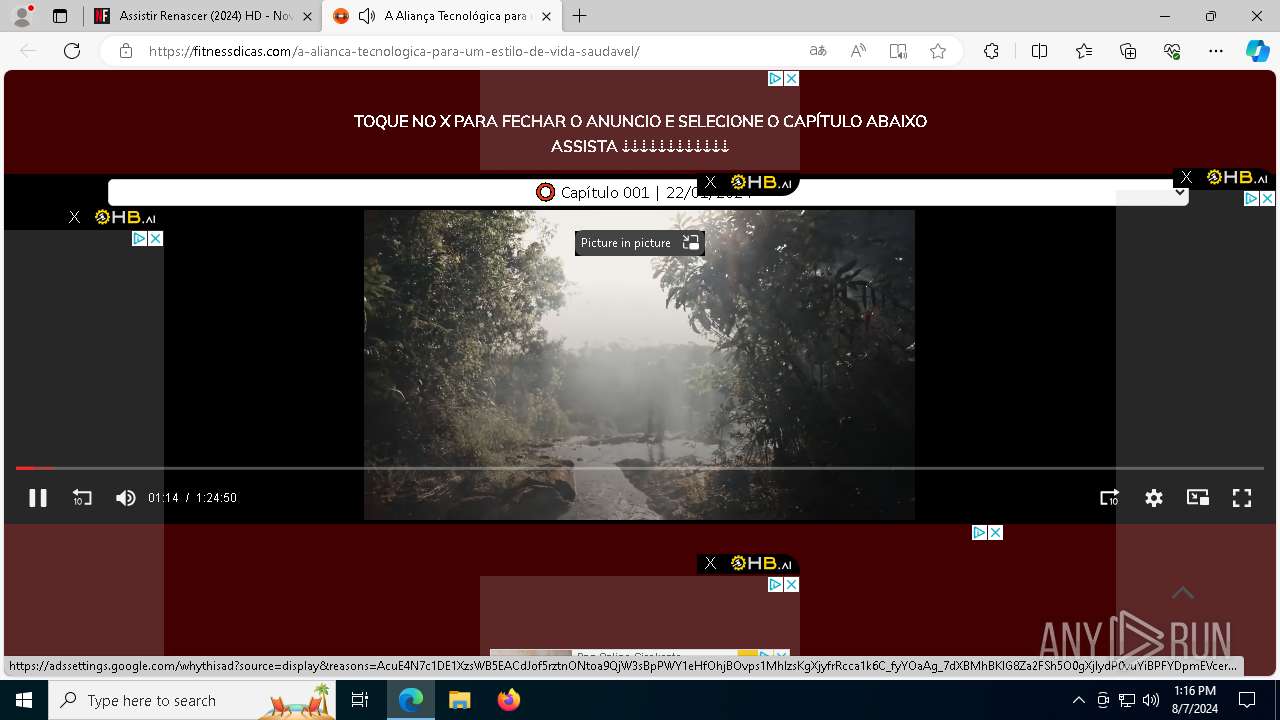
Task: Open Favorites list
Action: tap(1084, 51)
